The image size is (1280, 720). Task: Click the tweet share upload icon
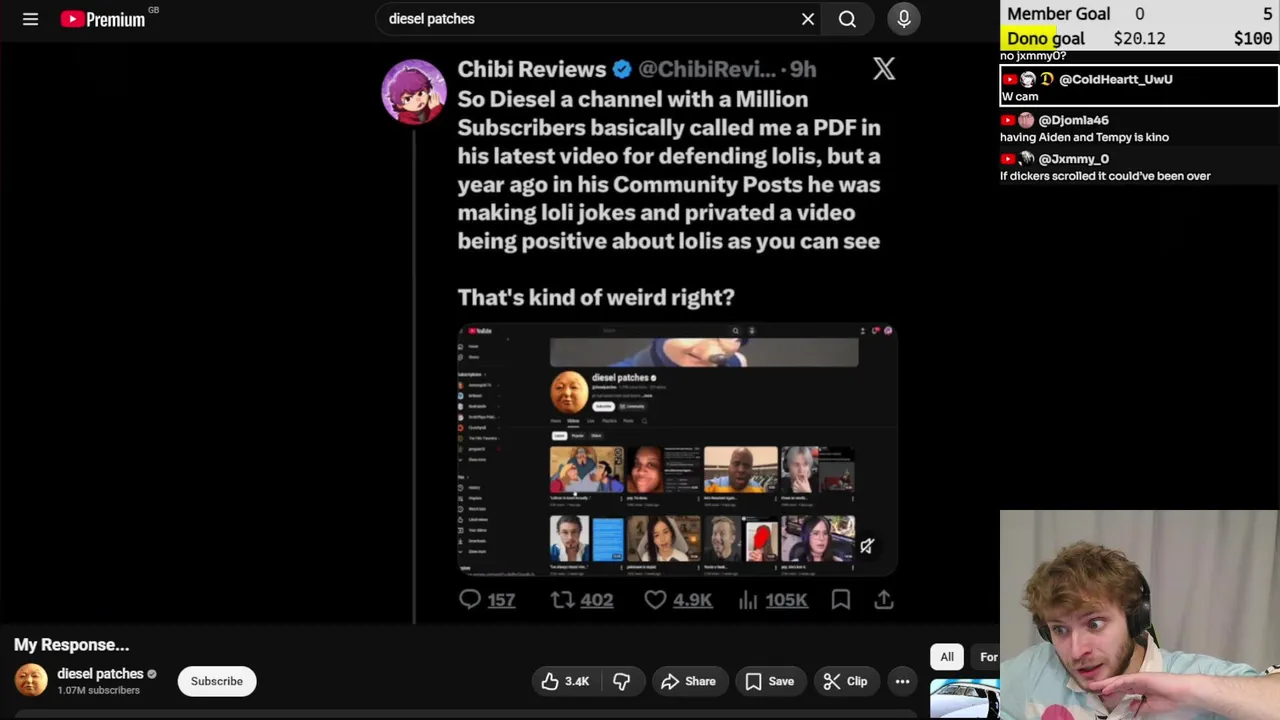tap(884, 600)
